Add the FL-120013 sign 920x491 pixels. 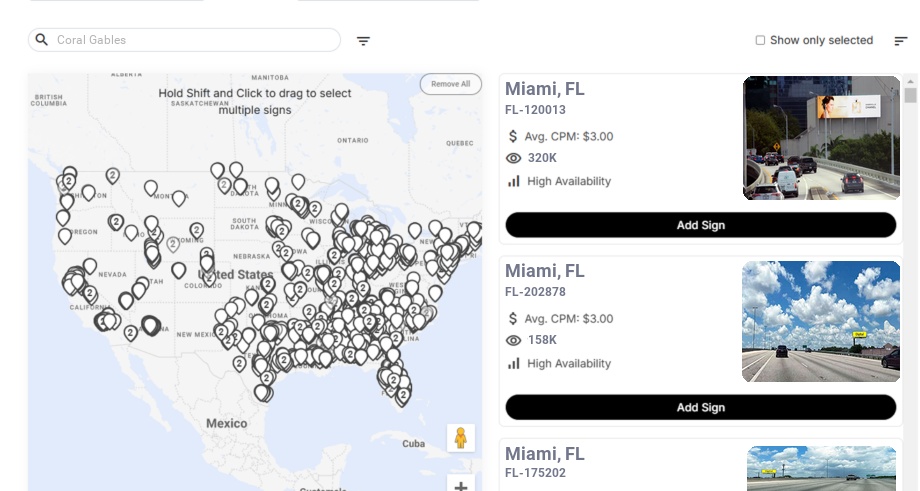(x=700, y=225)
